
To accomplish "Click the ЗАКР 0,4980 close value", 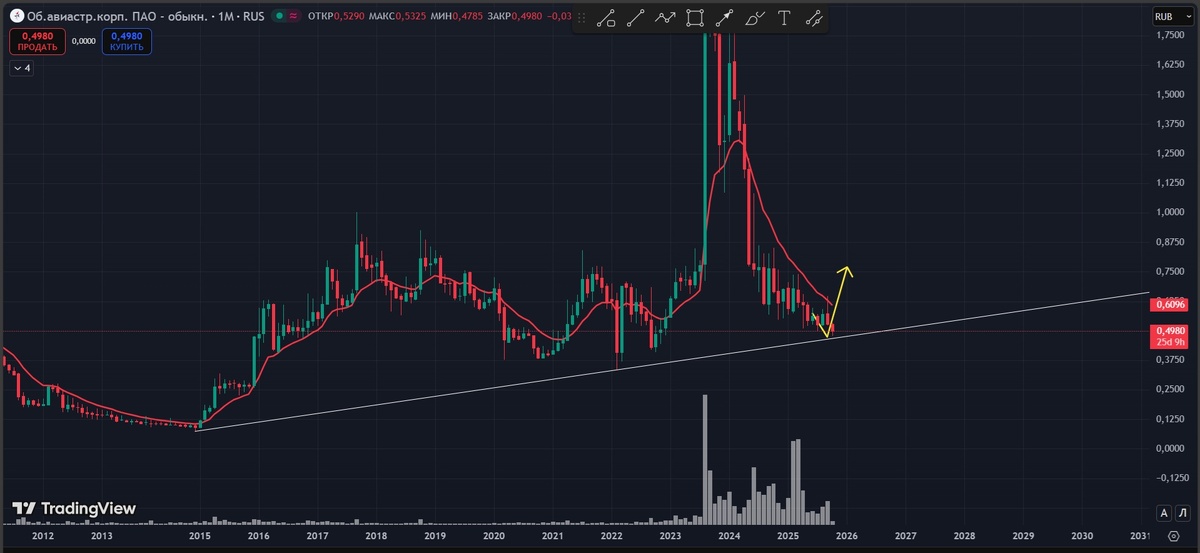I will (x=514, y=17).
